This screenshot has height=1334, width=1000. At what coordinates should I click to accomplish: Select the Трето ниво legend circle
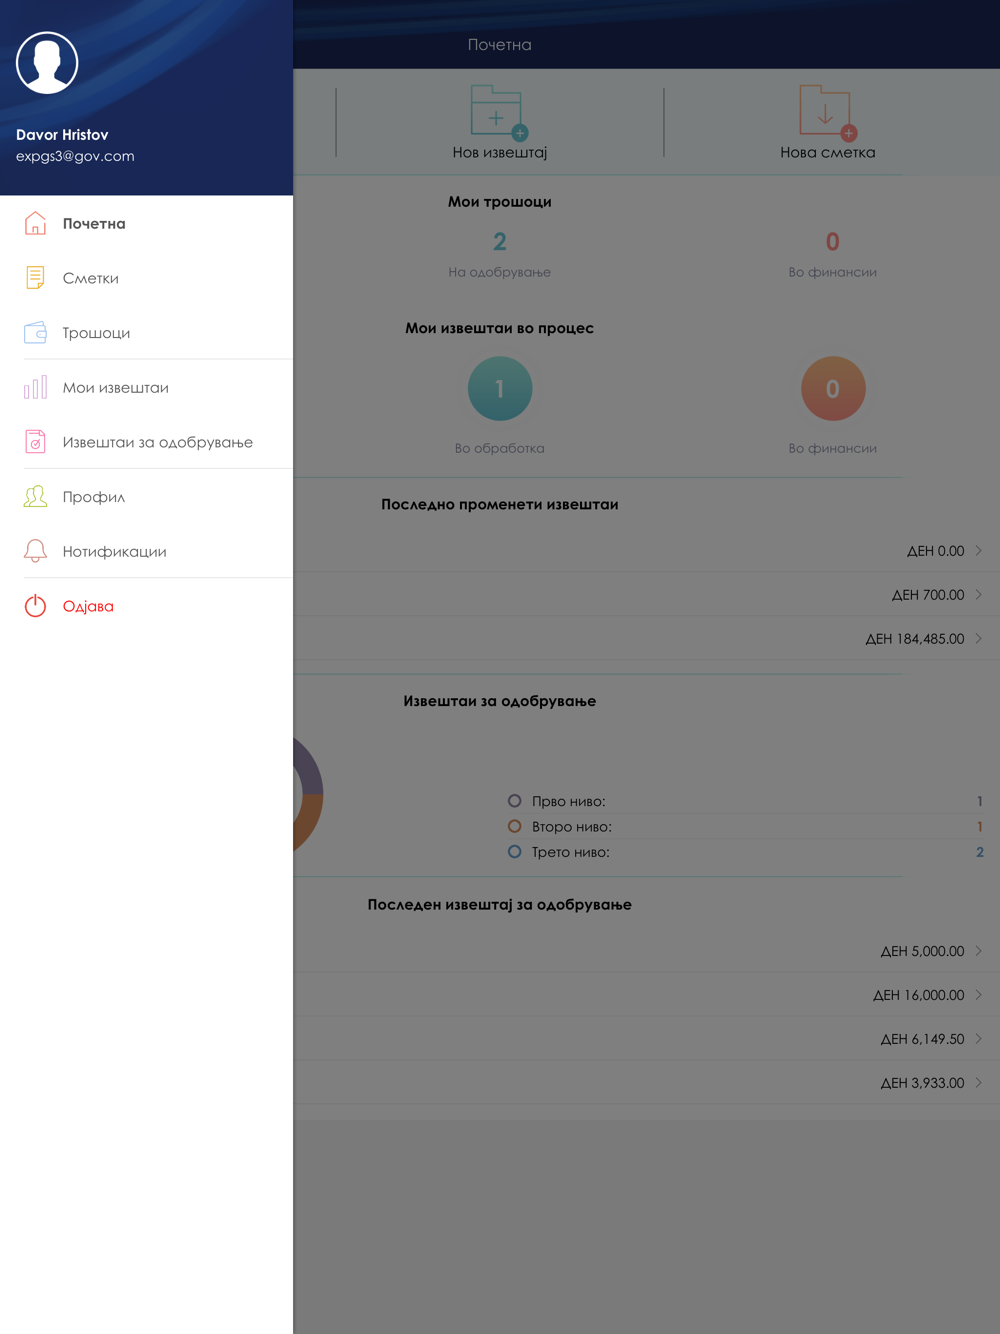[514, 852]
